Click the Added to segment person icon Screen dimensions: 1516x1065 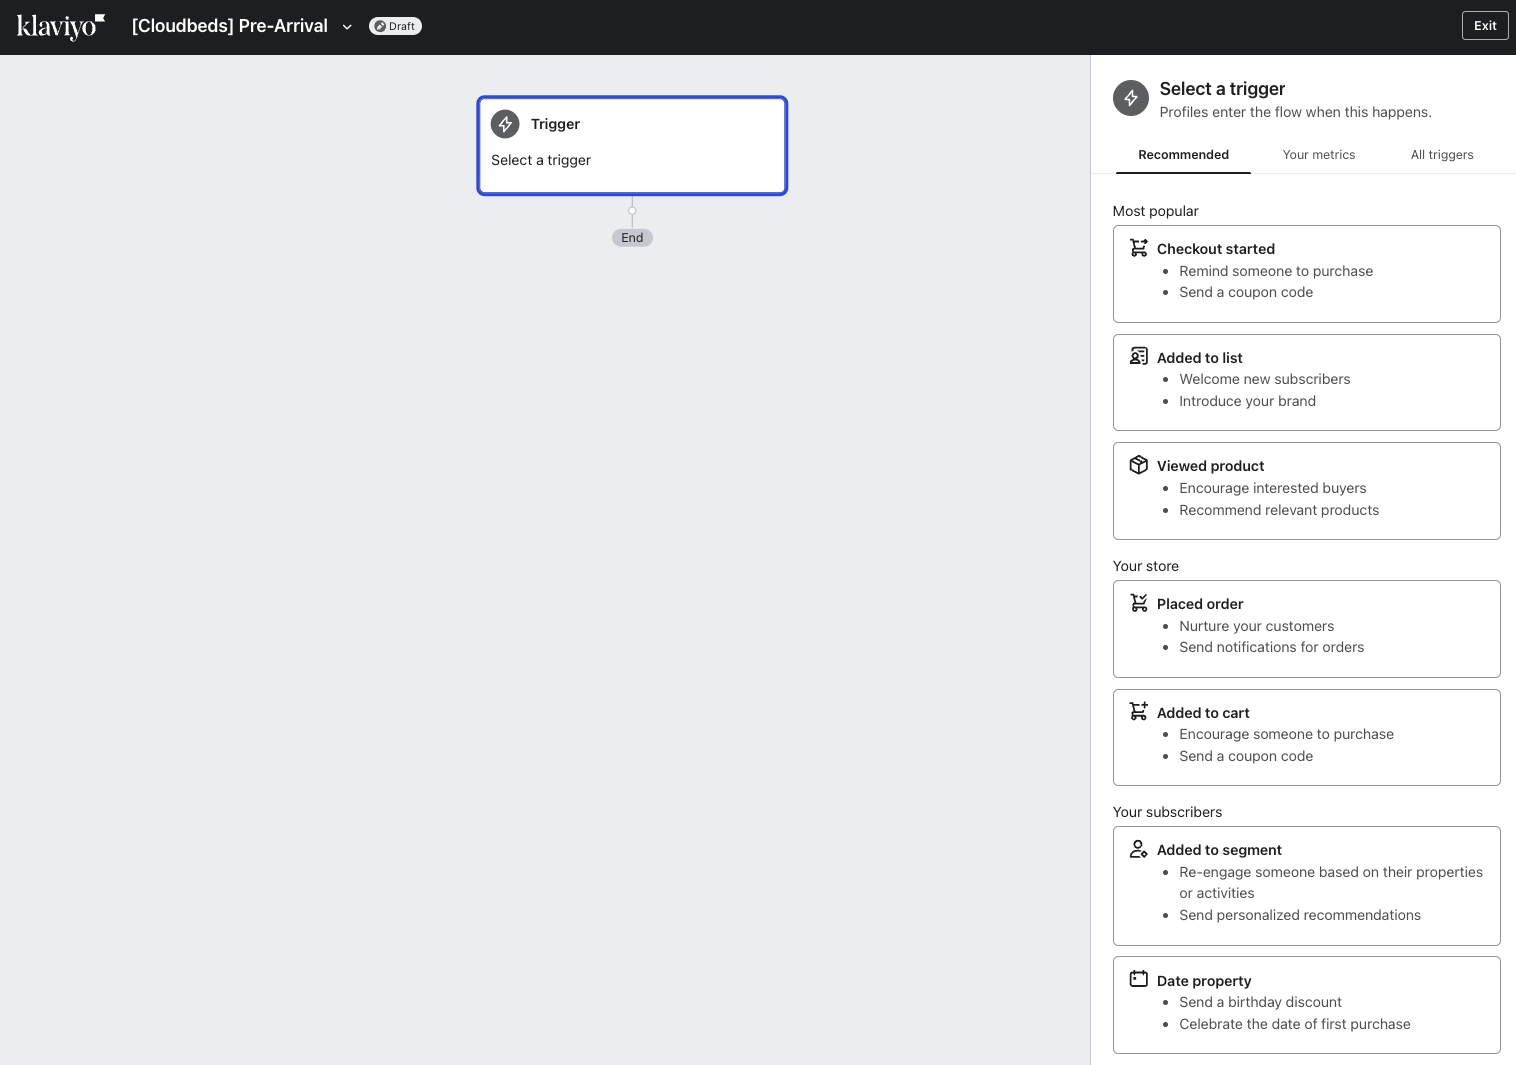tap(1139, 848)
